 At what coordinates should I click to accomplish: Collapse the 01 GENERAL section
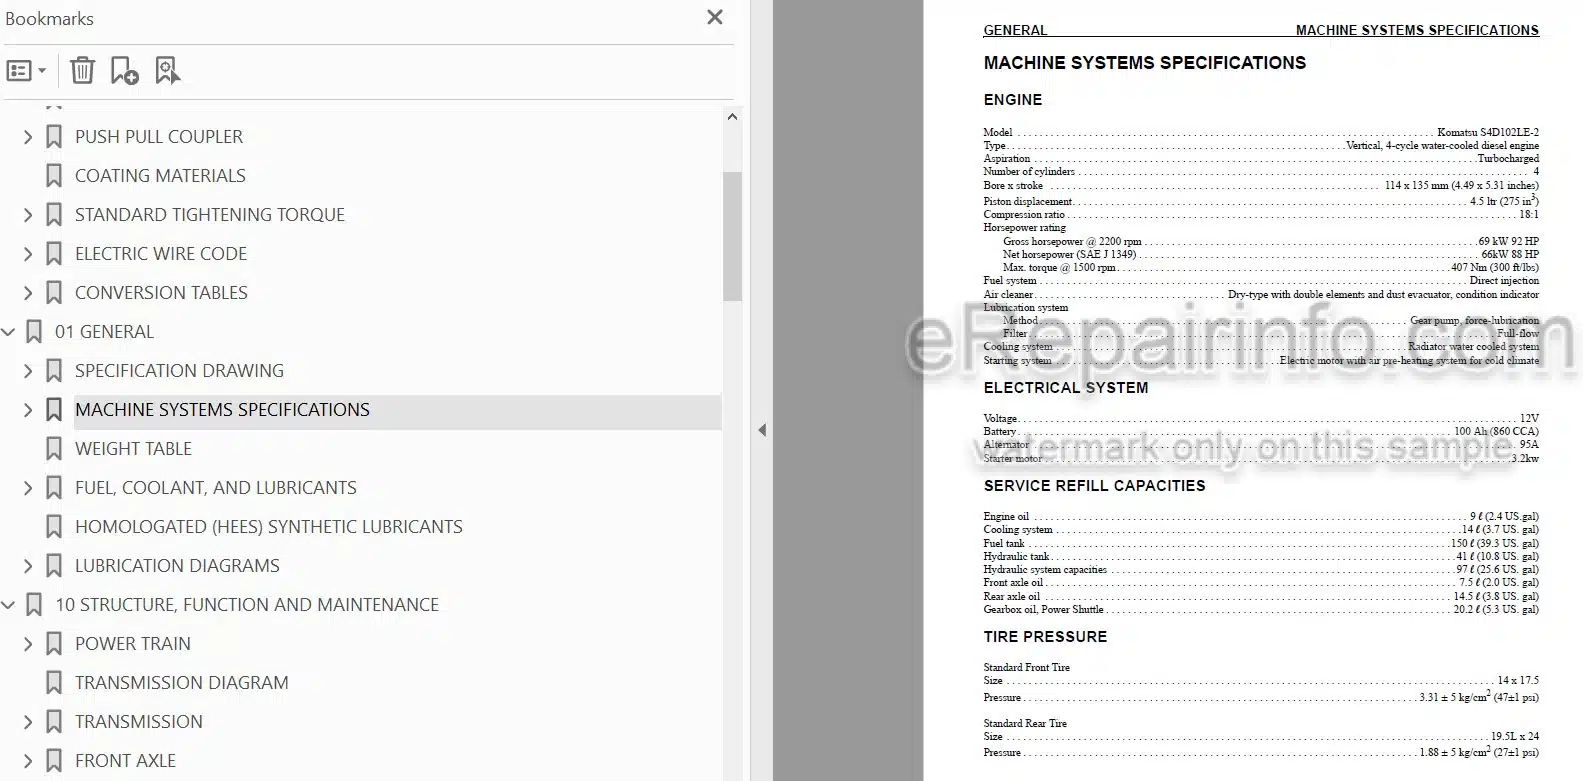pos(8,332)
